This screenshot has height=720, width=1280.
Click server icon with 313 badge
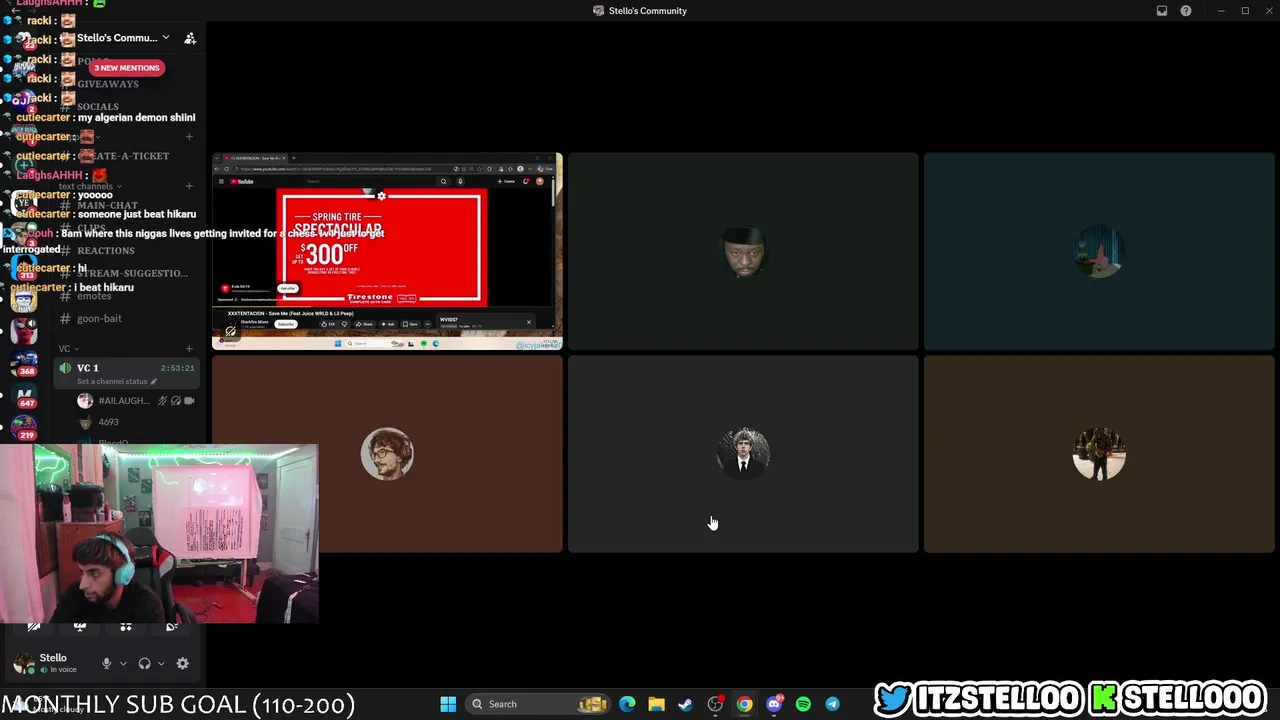click(24, 266)
